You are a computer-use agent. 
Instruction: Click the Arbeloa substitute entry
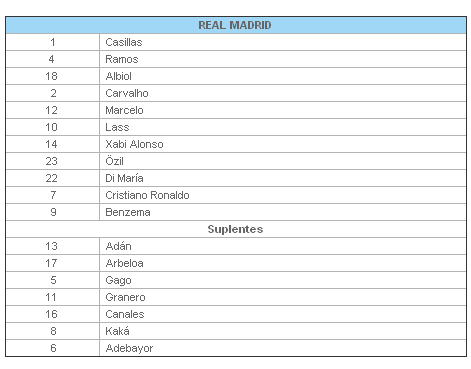point(124,263)
